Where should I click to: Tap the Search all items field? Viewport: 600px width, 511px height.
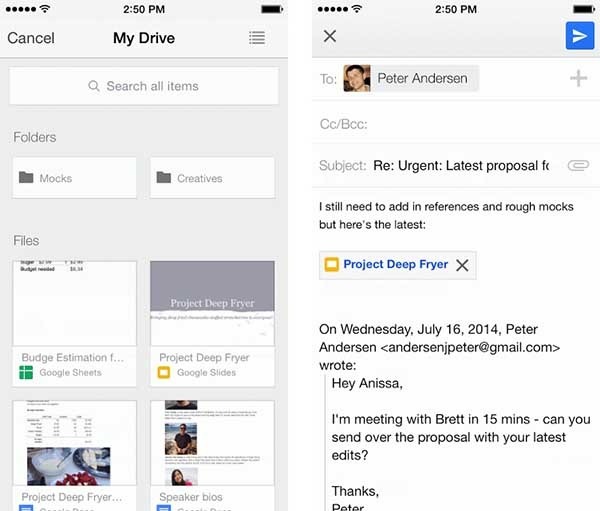pyautogui.click(x=144, y=86)
